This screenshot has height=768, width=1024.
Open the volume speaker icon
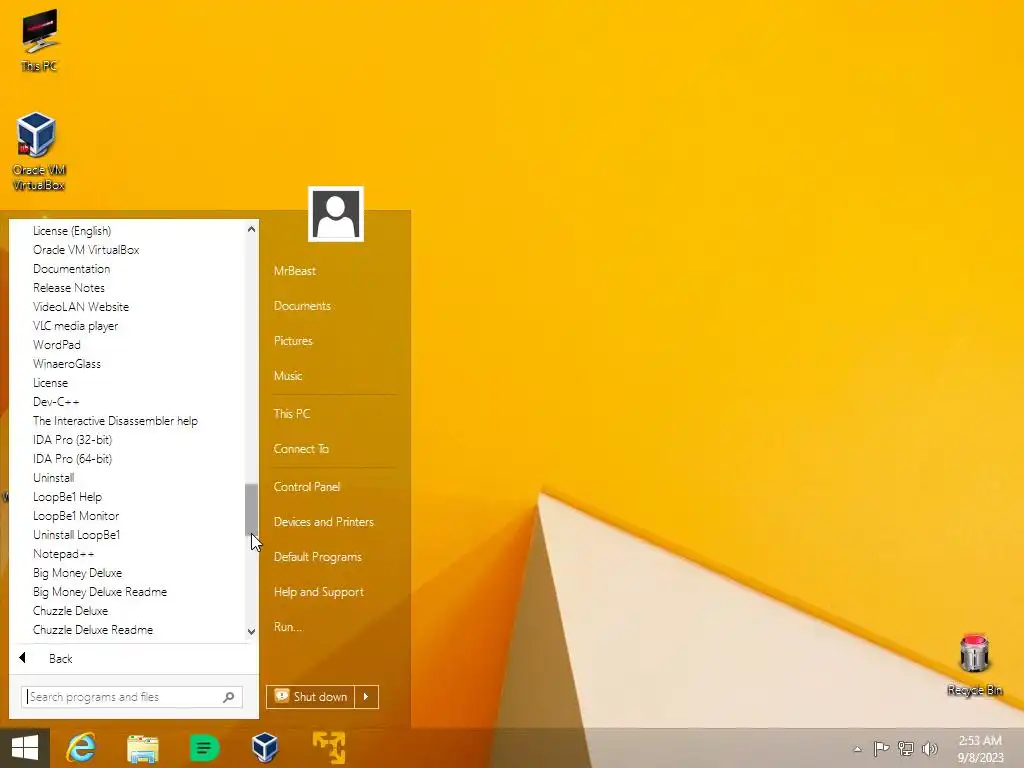pyautogui.click(x=929, y=748)
